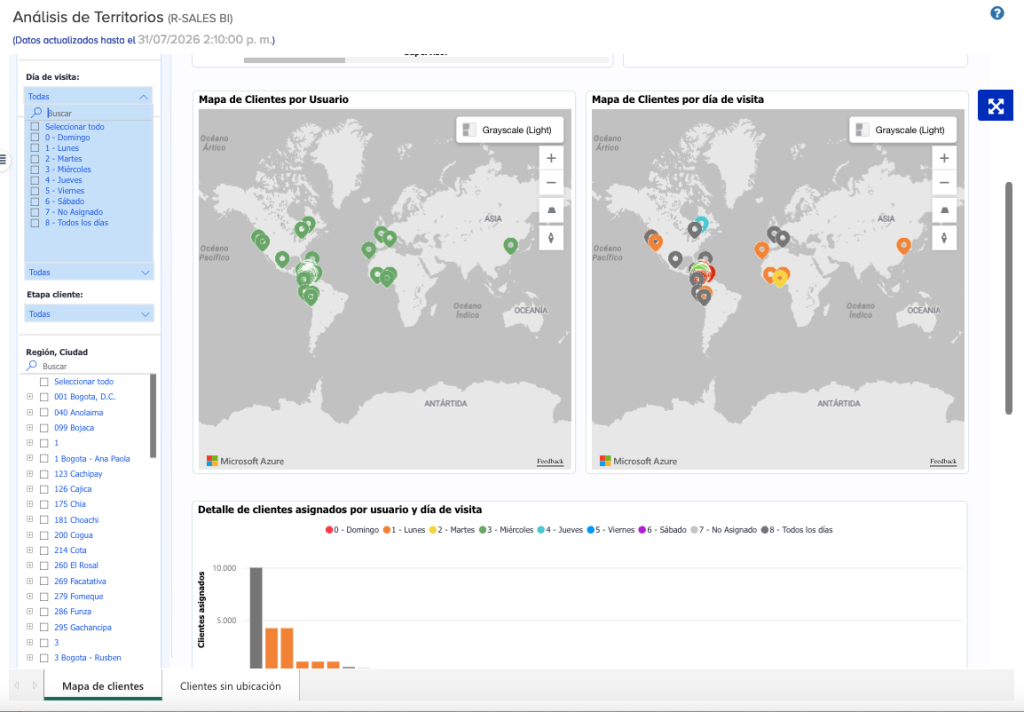
Task: Click the Buscar field in Día de visita
Action: (x=98, y=113)
